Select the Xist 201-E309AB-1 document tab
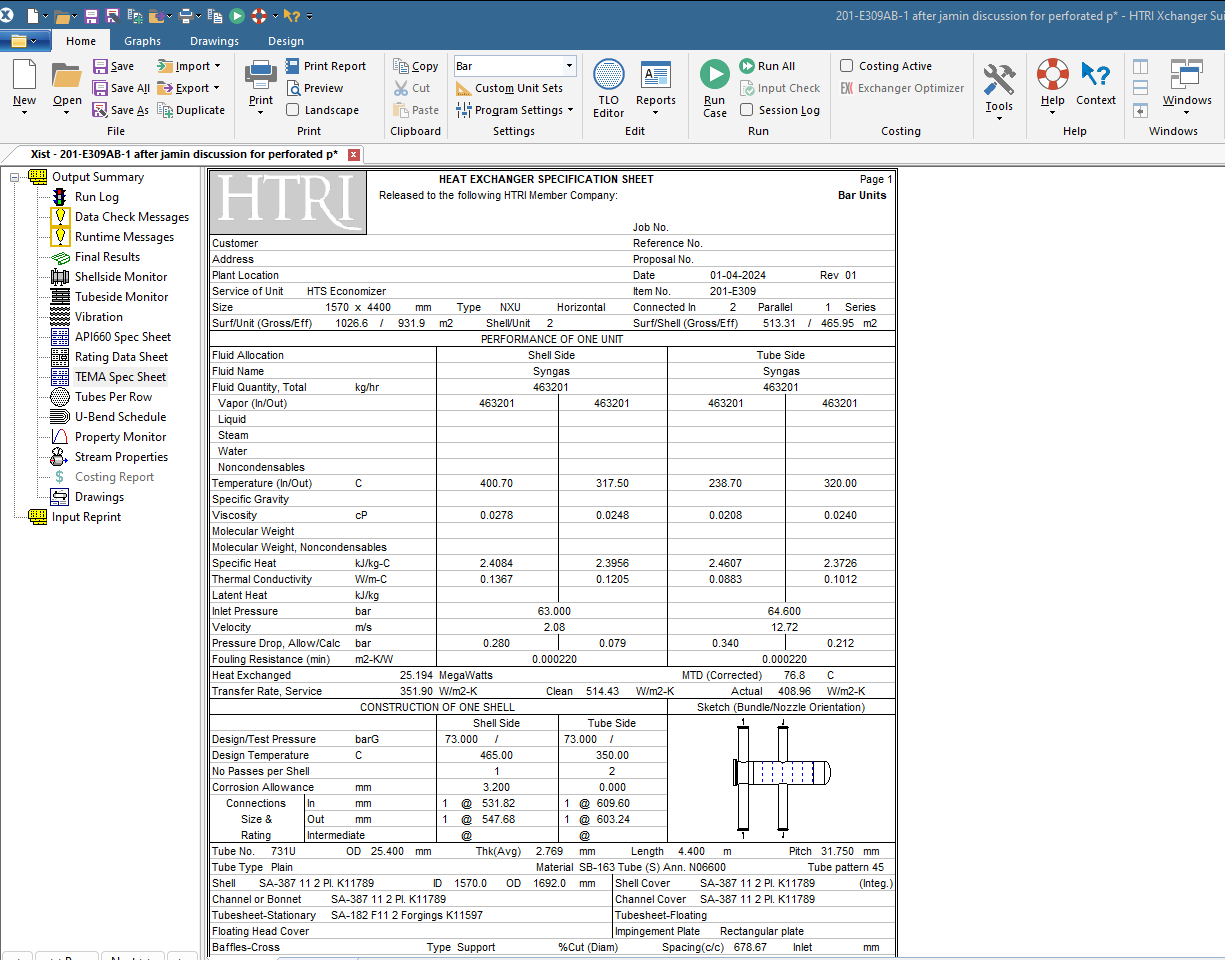Screen dimensions: 1225x960 tap(184, 154)
